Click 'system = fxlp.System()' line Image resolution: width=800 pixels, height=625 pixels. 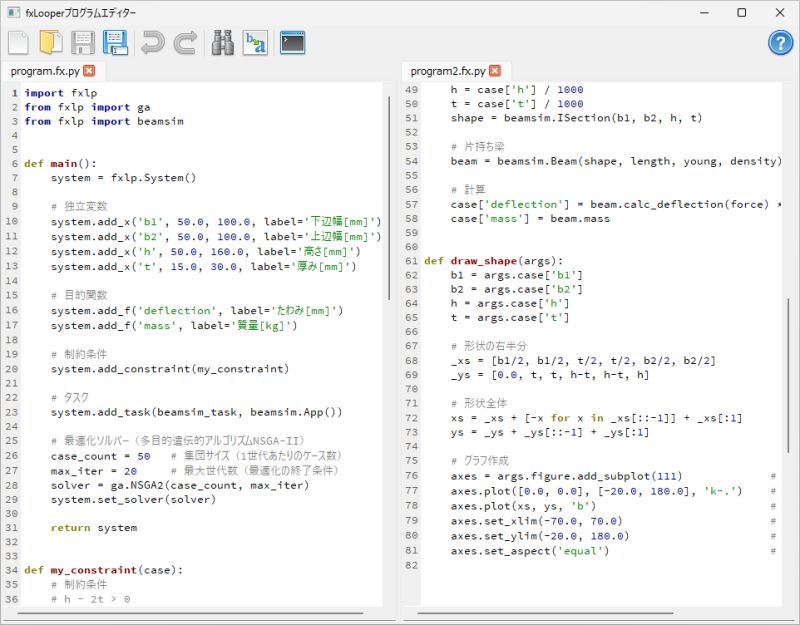(123, 178)
